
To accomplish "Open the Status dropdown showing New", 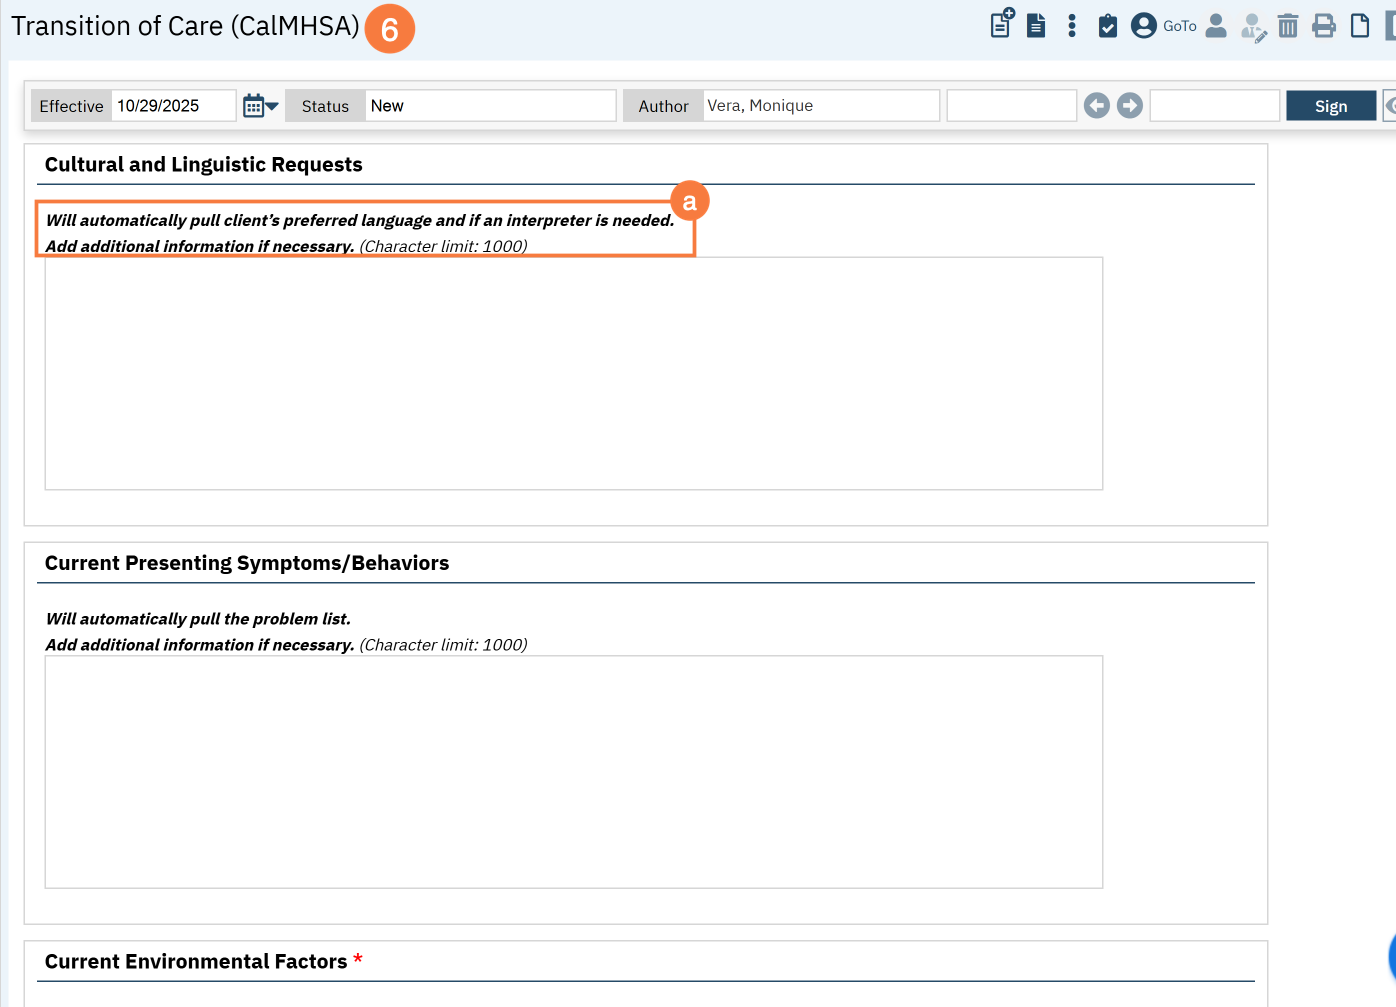I will click(x=490, y=106).
